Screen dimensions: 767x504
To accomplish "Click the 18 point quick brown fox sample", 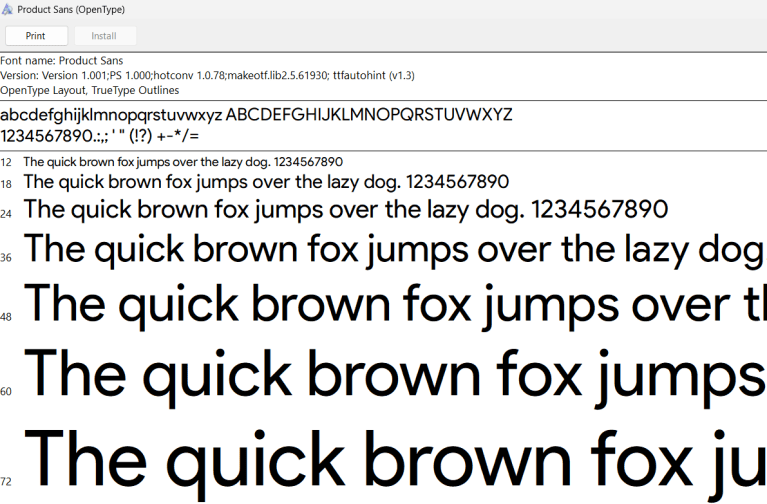I will click(266, 182).
